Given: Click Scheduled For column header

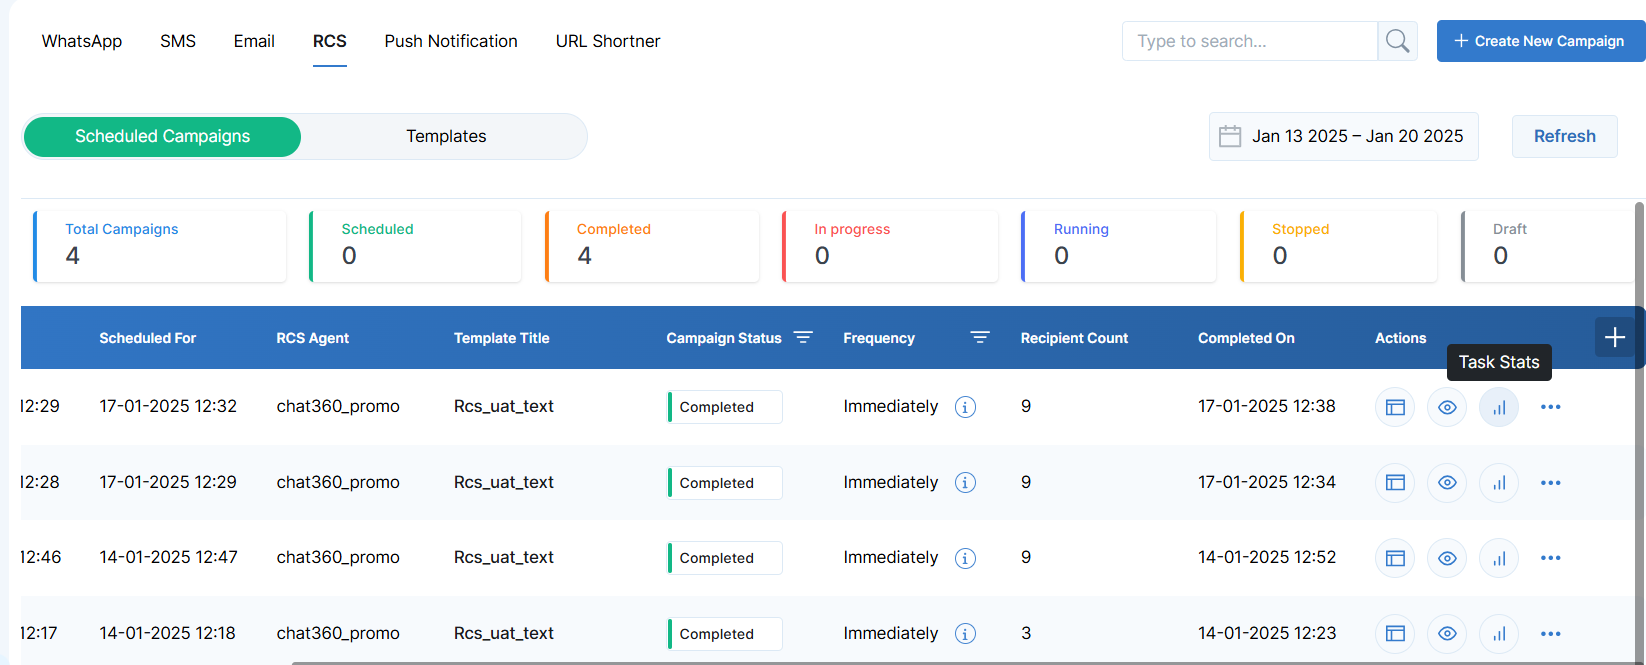Looking at the screenshot, I should (x=148, y=338).
